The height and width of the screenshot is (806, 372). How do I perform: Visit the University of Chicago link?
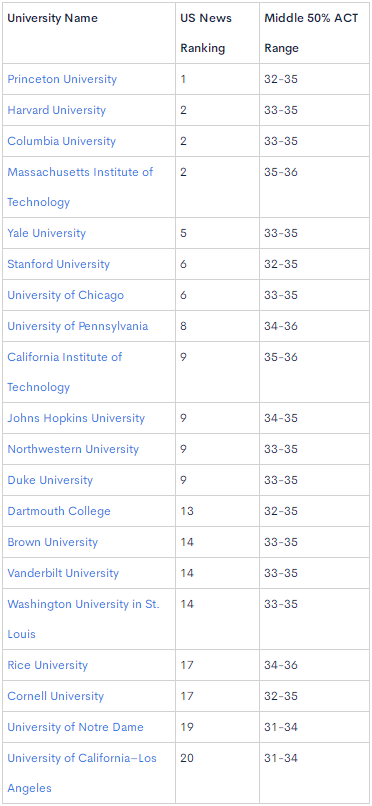click(x=66, y=295)
